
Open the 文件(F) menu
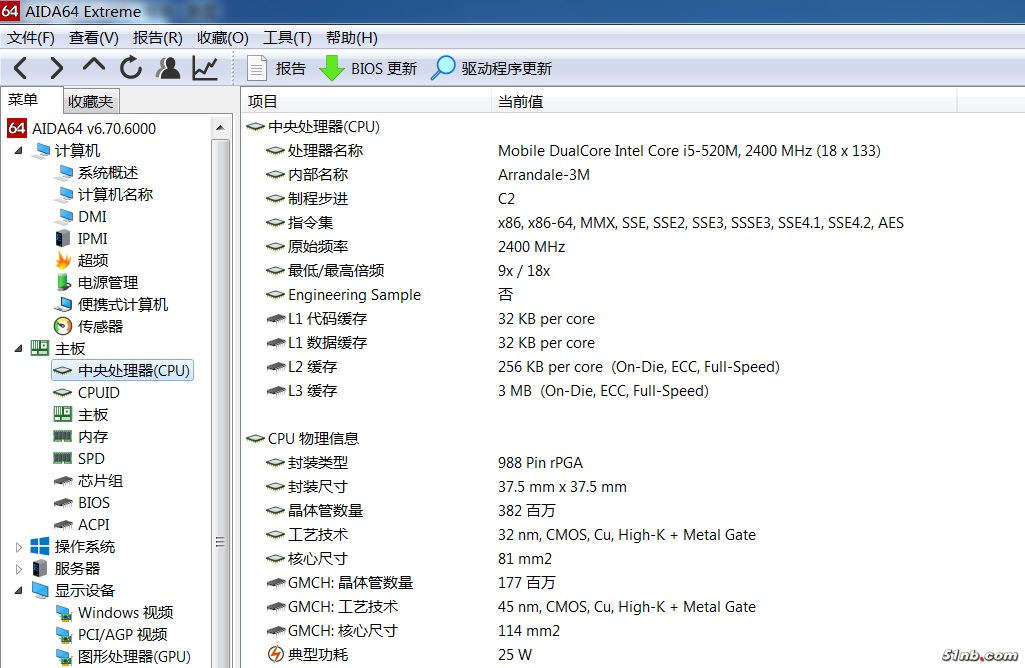pos(31,38)
